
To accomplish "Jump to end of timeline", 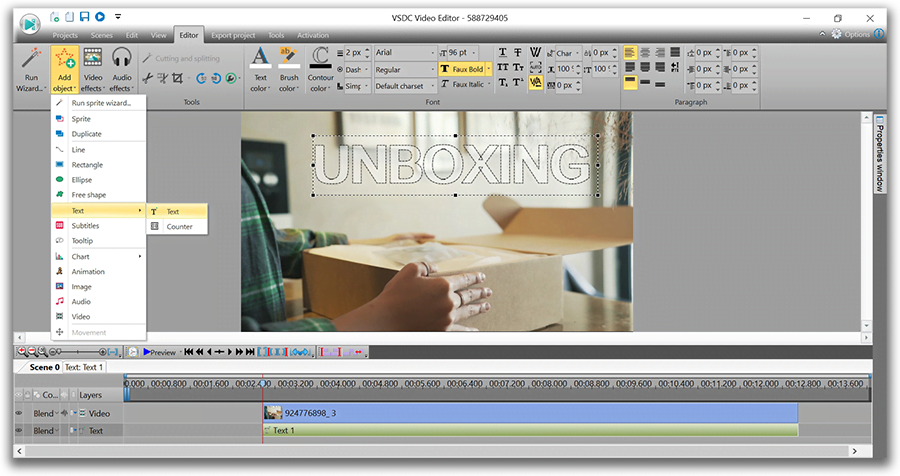I will 250,352.
